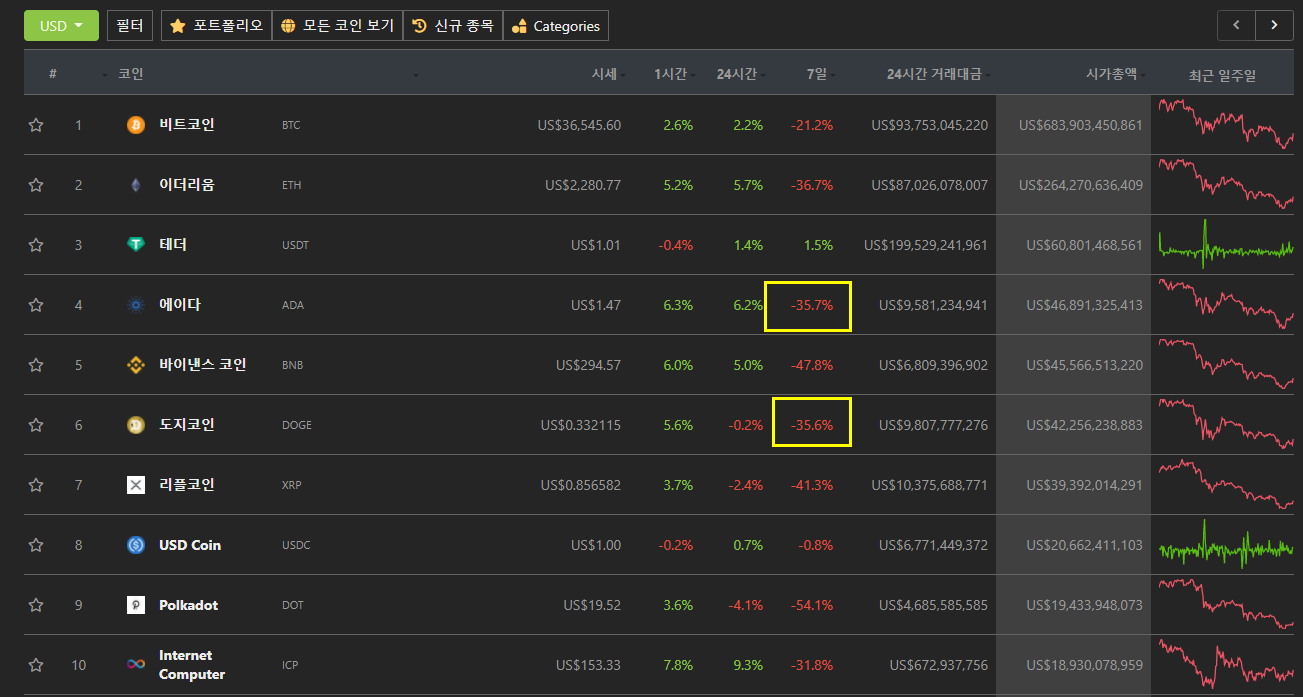Go to previous page arrow

tap(1236, 25)
